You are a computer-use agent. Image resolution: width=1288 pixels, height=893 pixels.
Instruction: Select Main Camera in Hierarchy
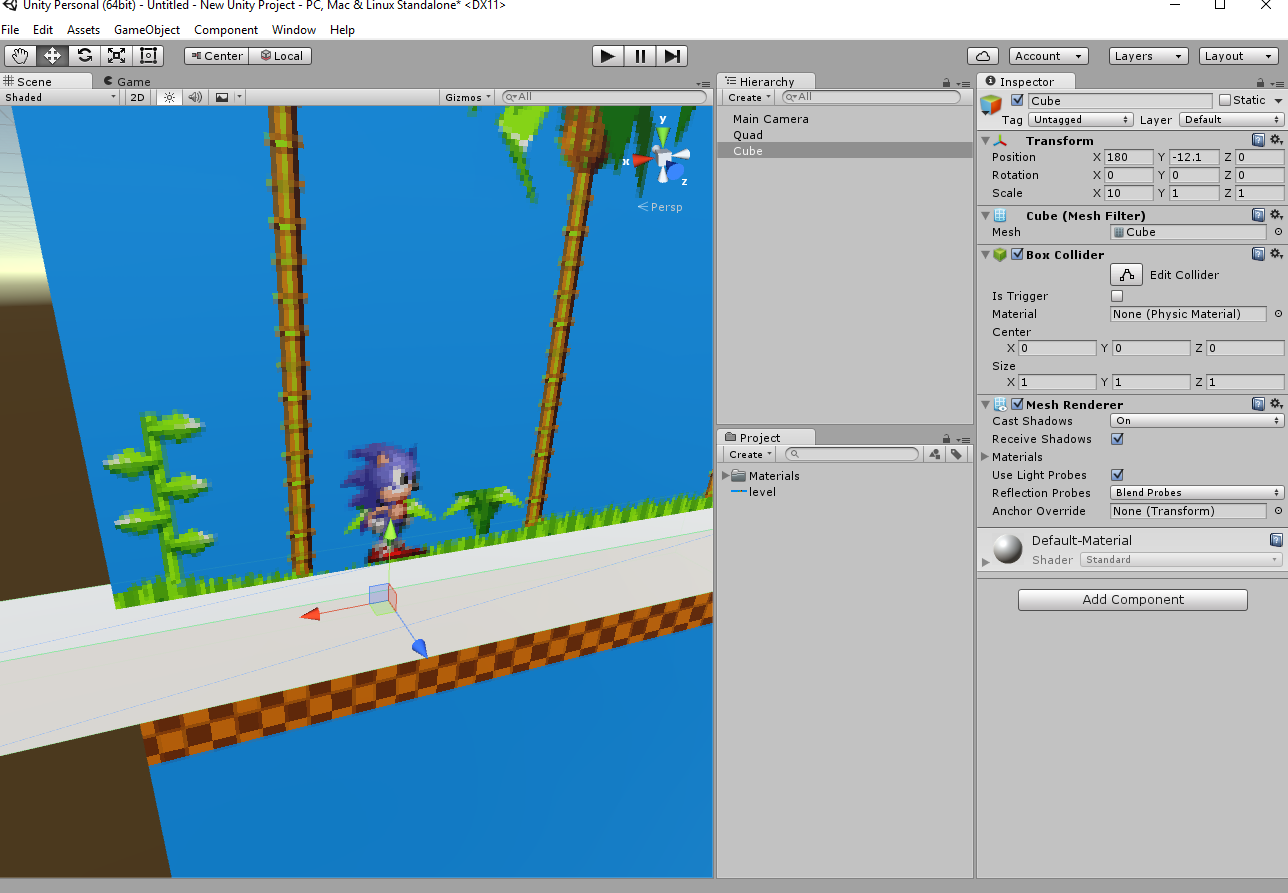coord(771,119)
